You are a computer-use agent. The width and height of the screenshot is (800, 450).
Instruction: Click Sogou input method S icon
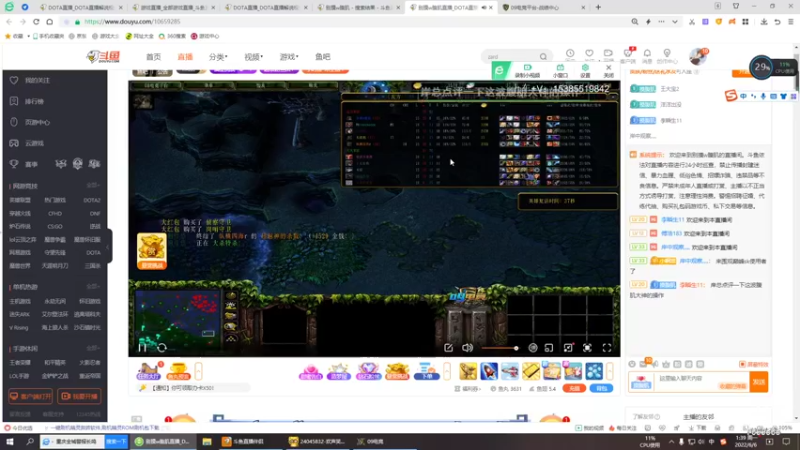coord(731,95)
